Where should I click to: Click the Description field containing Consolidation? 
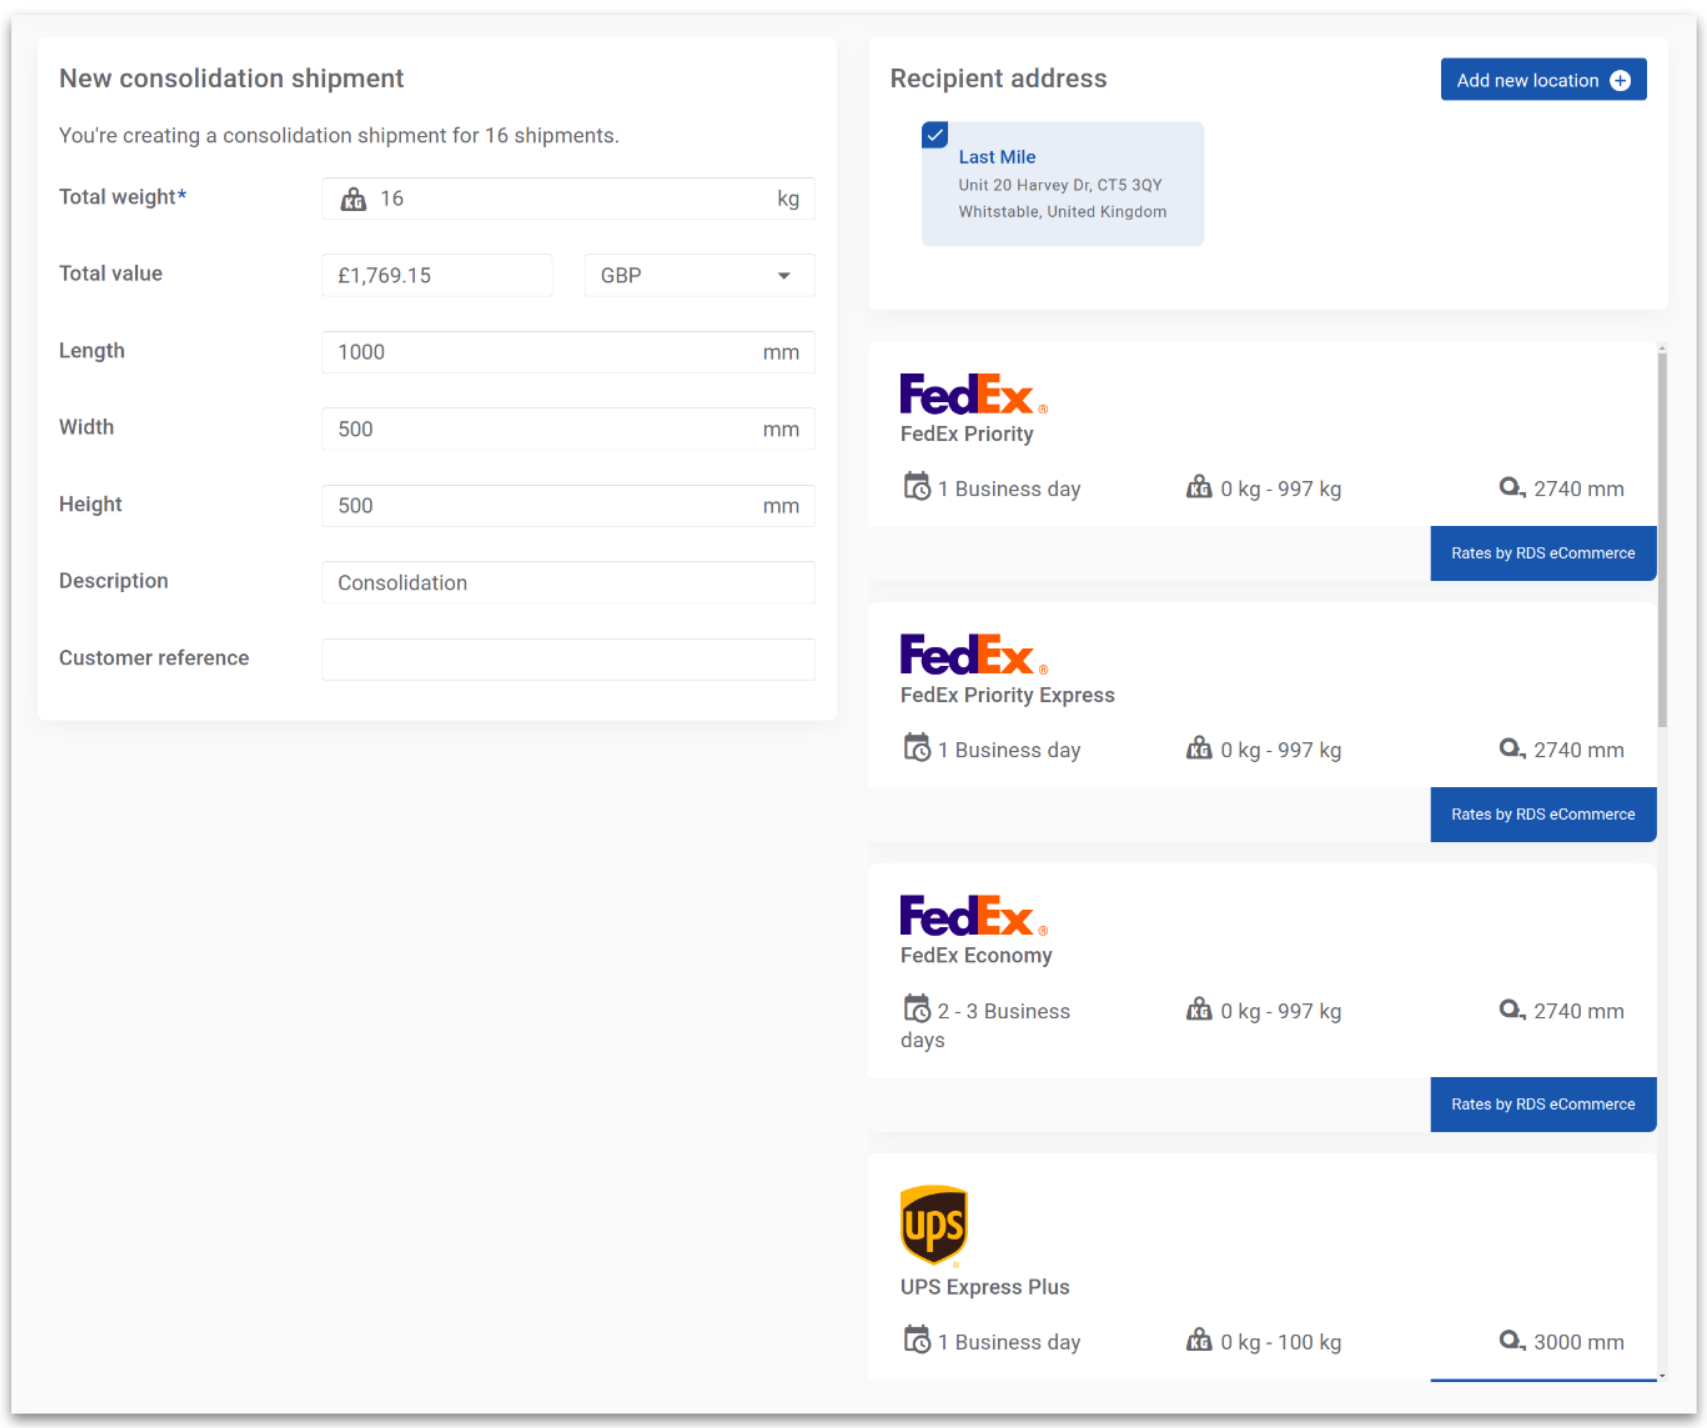567,583
